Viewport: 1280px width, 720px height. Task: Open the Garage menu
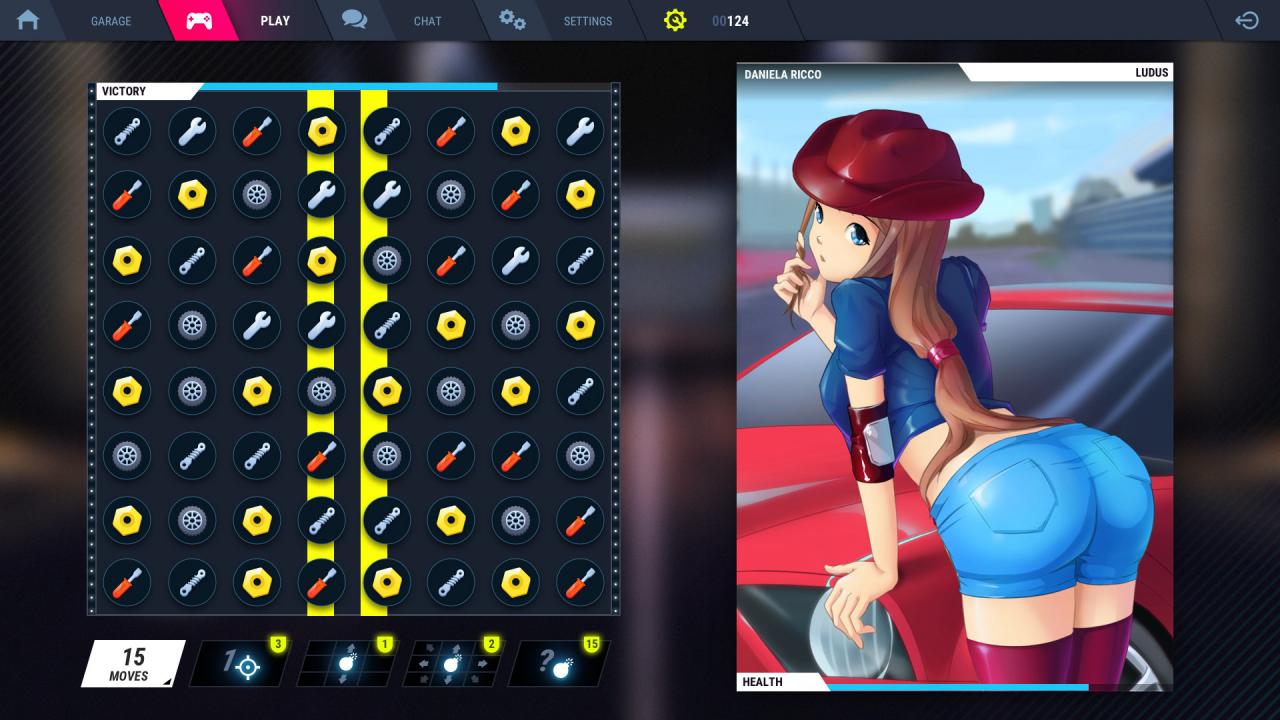[x=110, y=21]
